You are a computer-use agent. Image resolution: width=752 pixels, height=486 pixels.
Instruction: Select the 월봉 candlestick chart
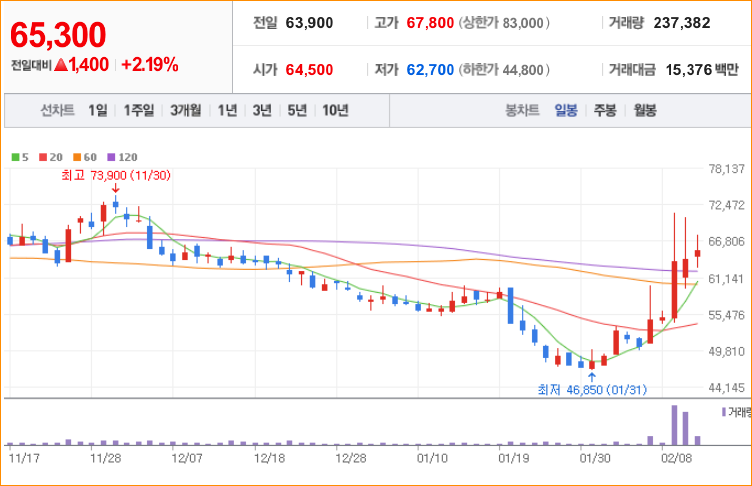coord(645,110)
